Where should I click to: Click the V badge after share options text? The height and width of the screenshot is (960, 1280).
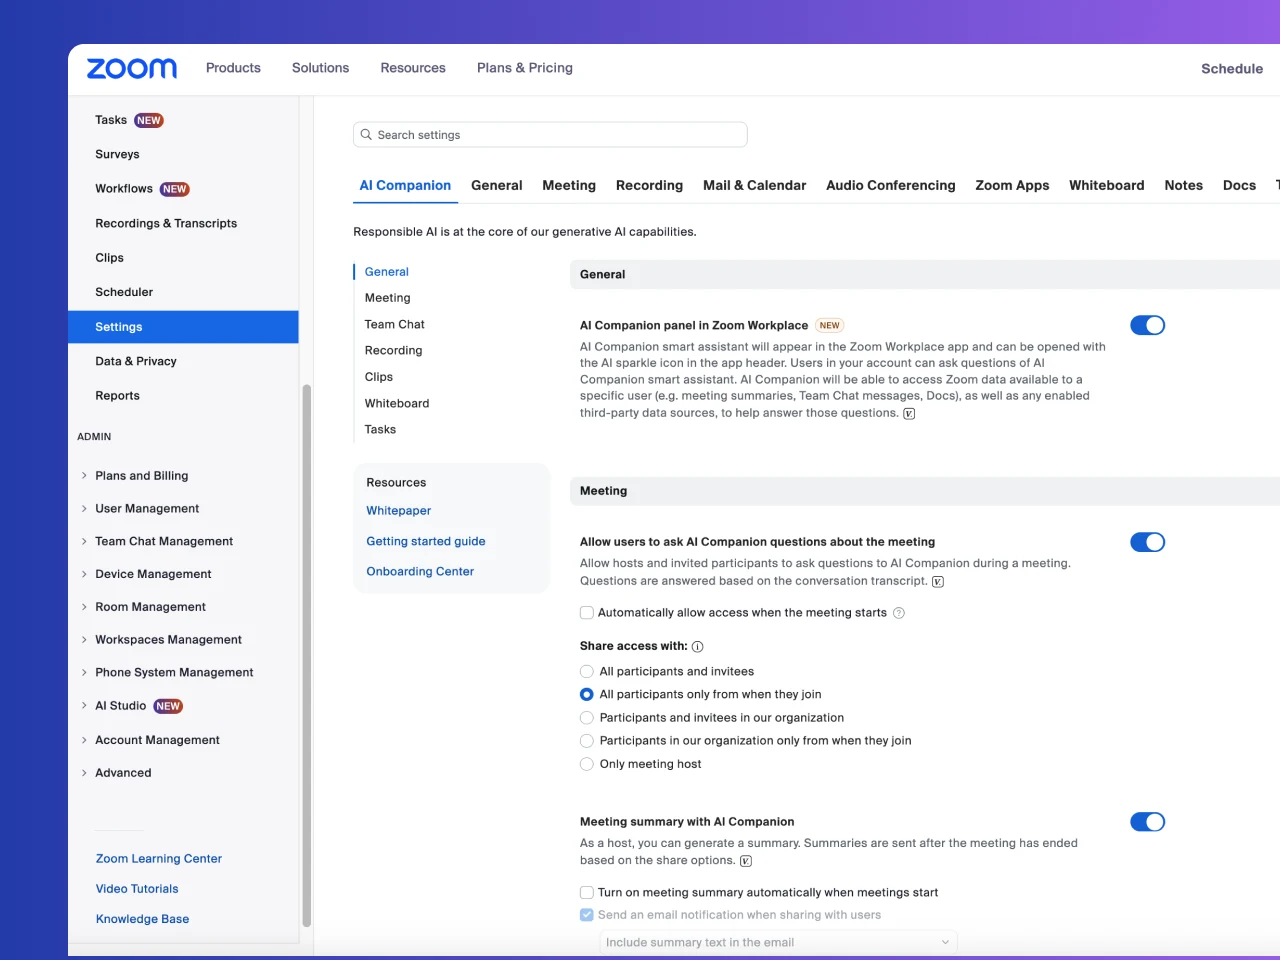tap(746, 861)
